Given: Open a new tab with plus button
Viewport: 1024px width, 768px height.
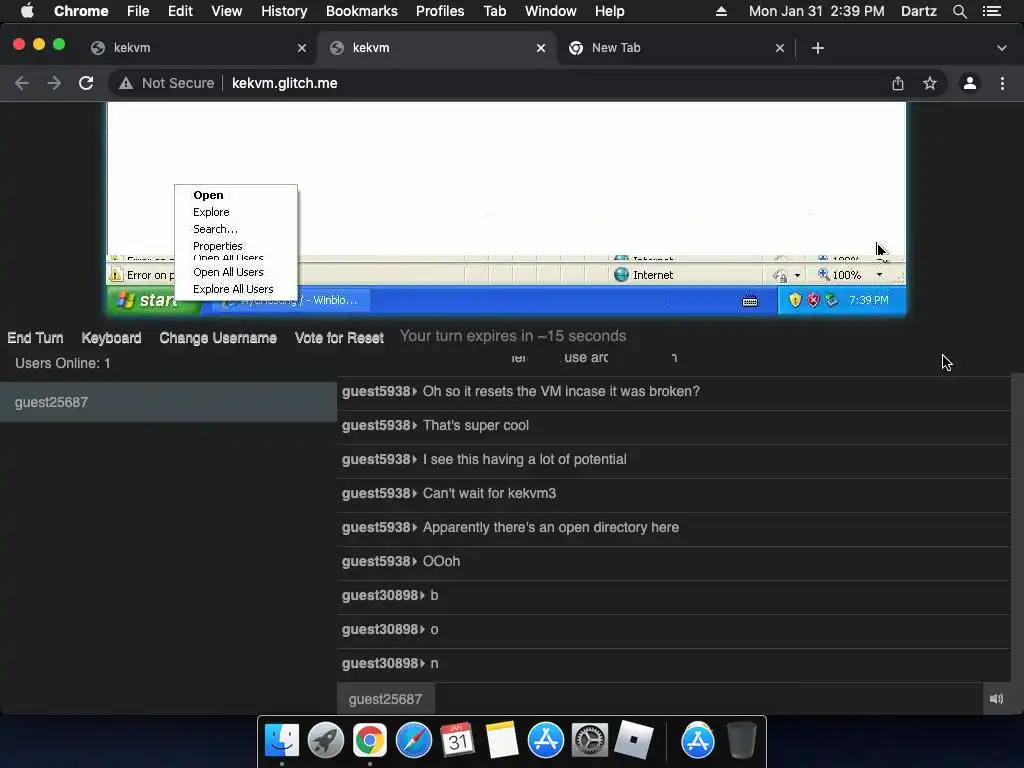Looking at the screenshot, I should [818, 48].
